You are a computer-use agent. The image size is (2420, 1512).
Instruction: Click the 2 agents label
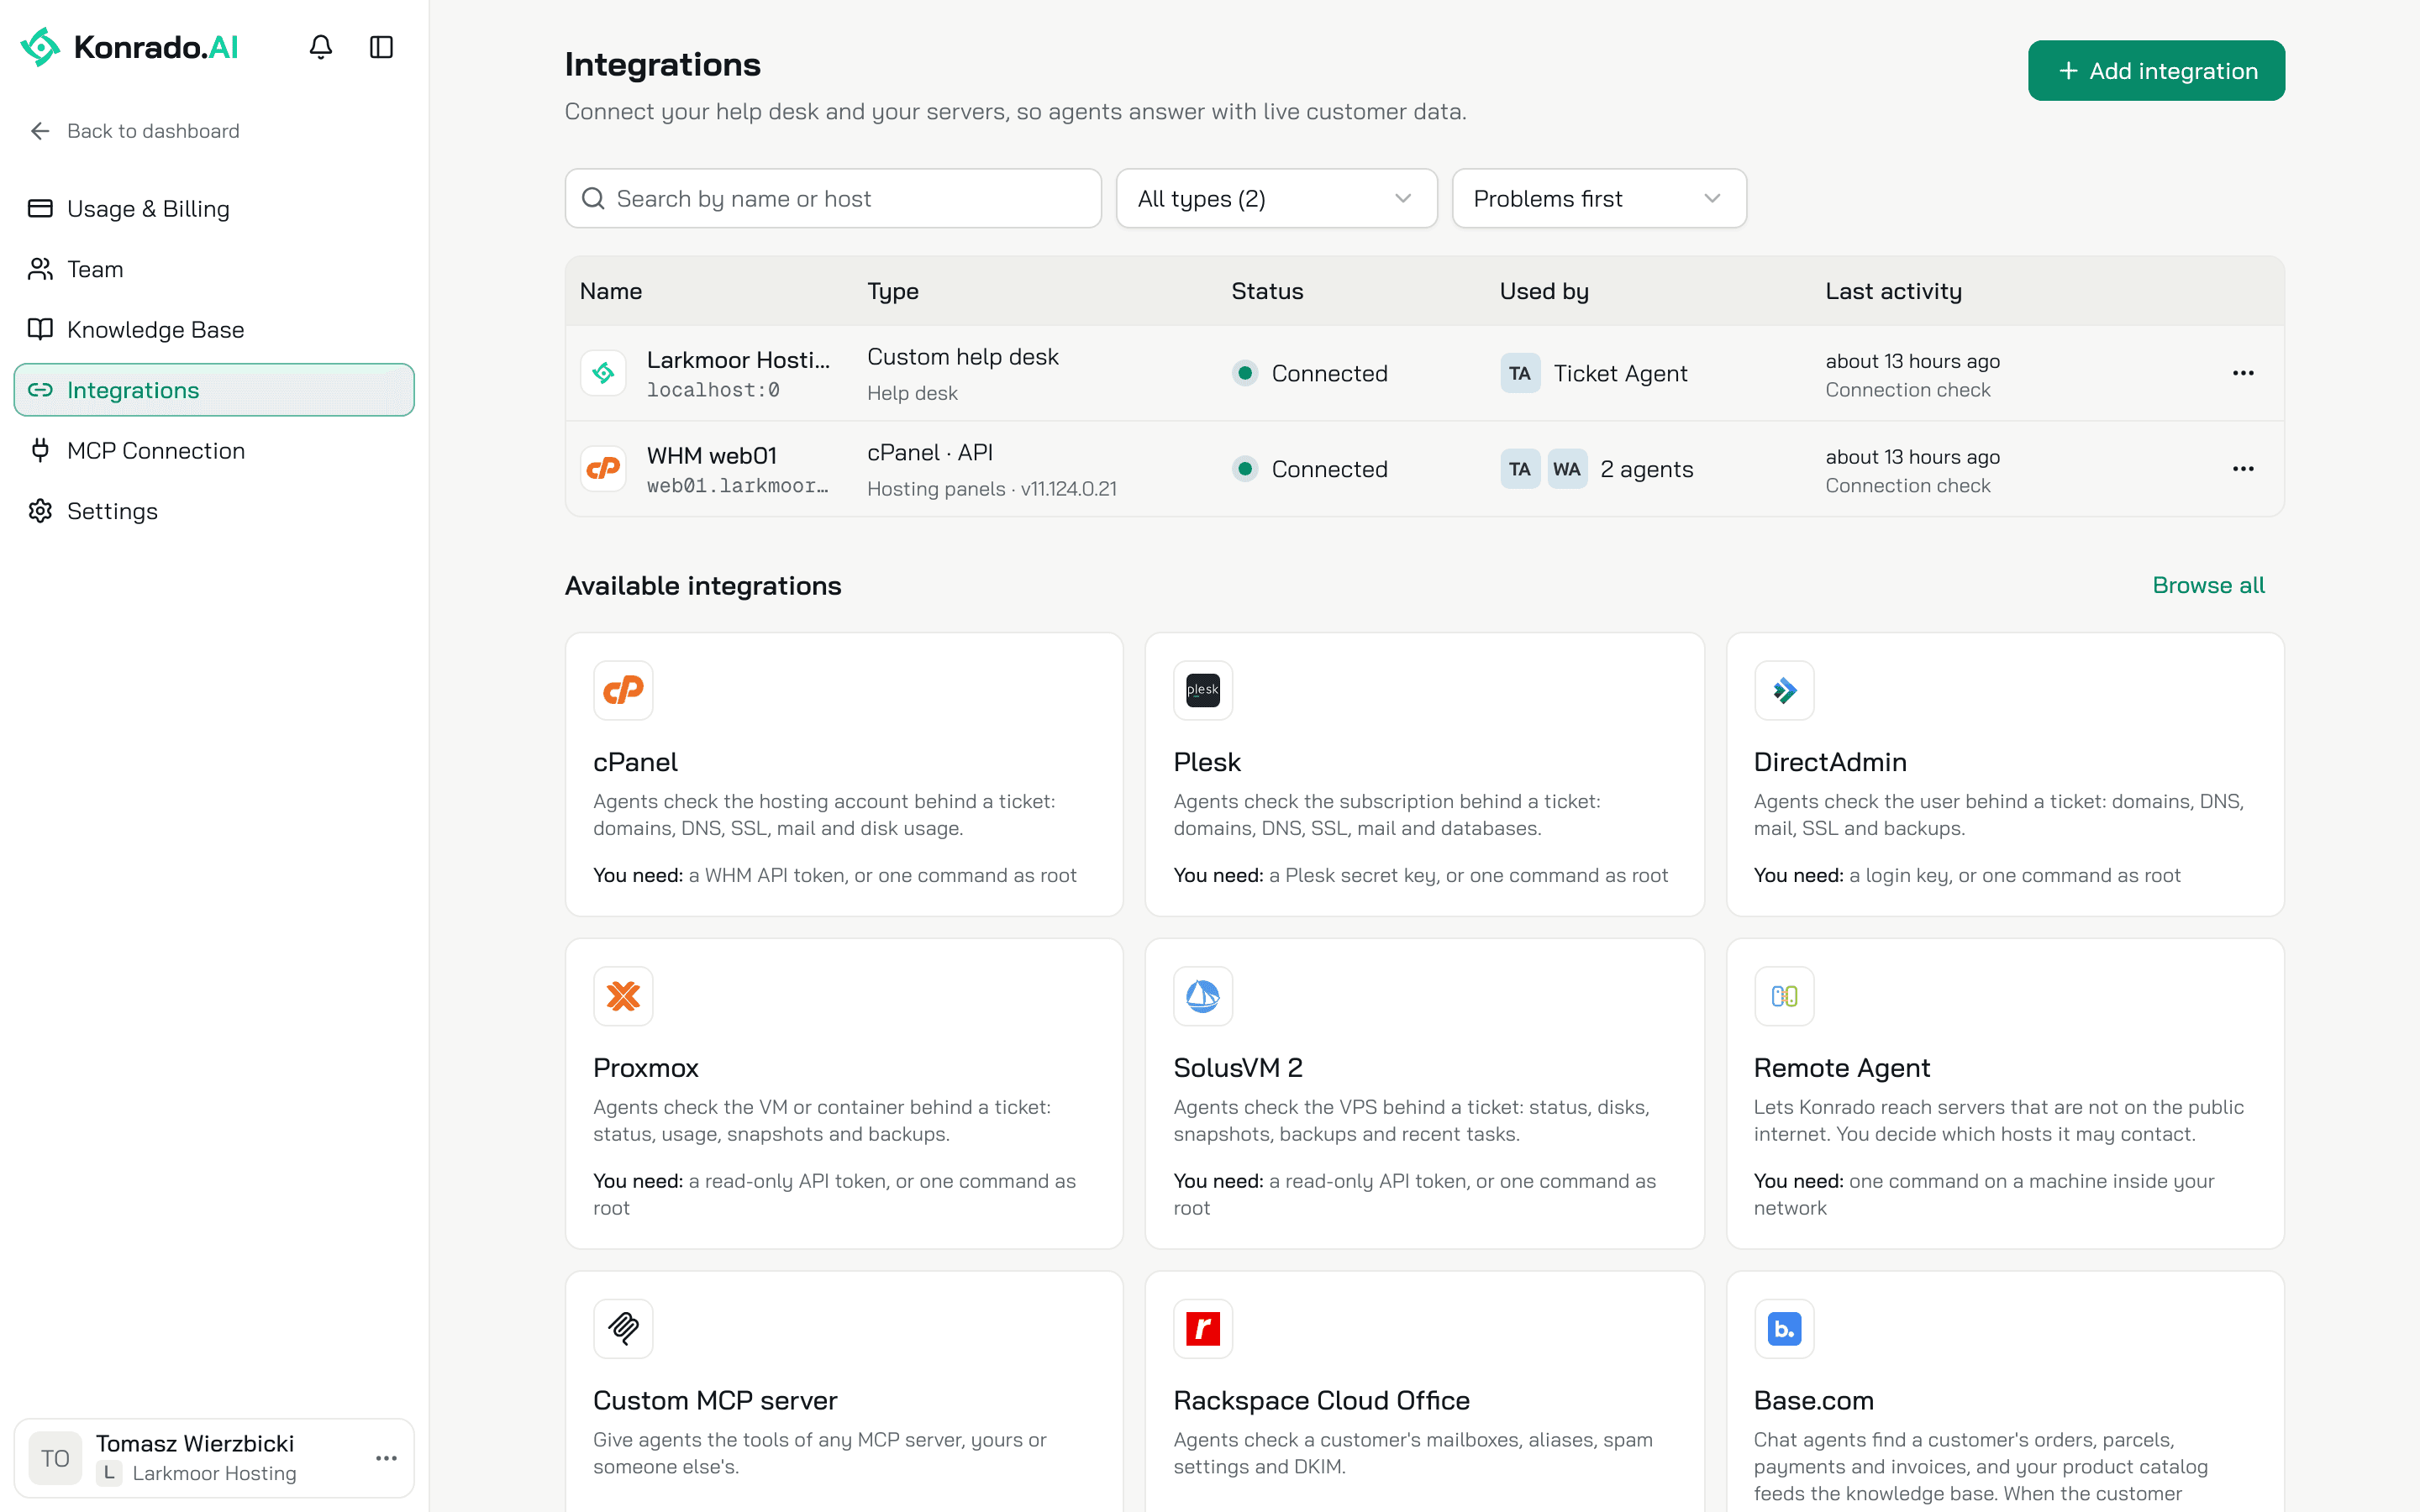click(1646, 469)
